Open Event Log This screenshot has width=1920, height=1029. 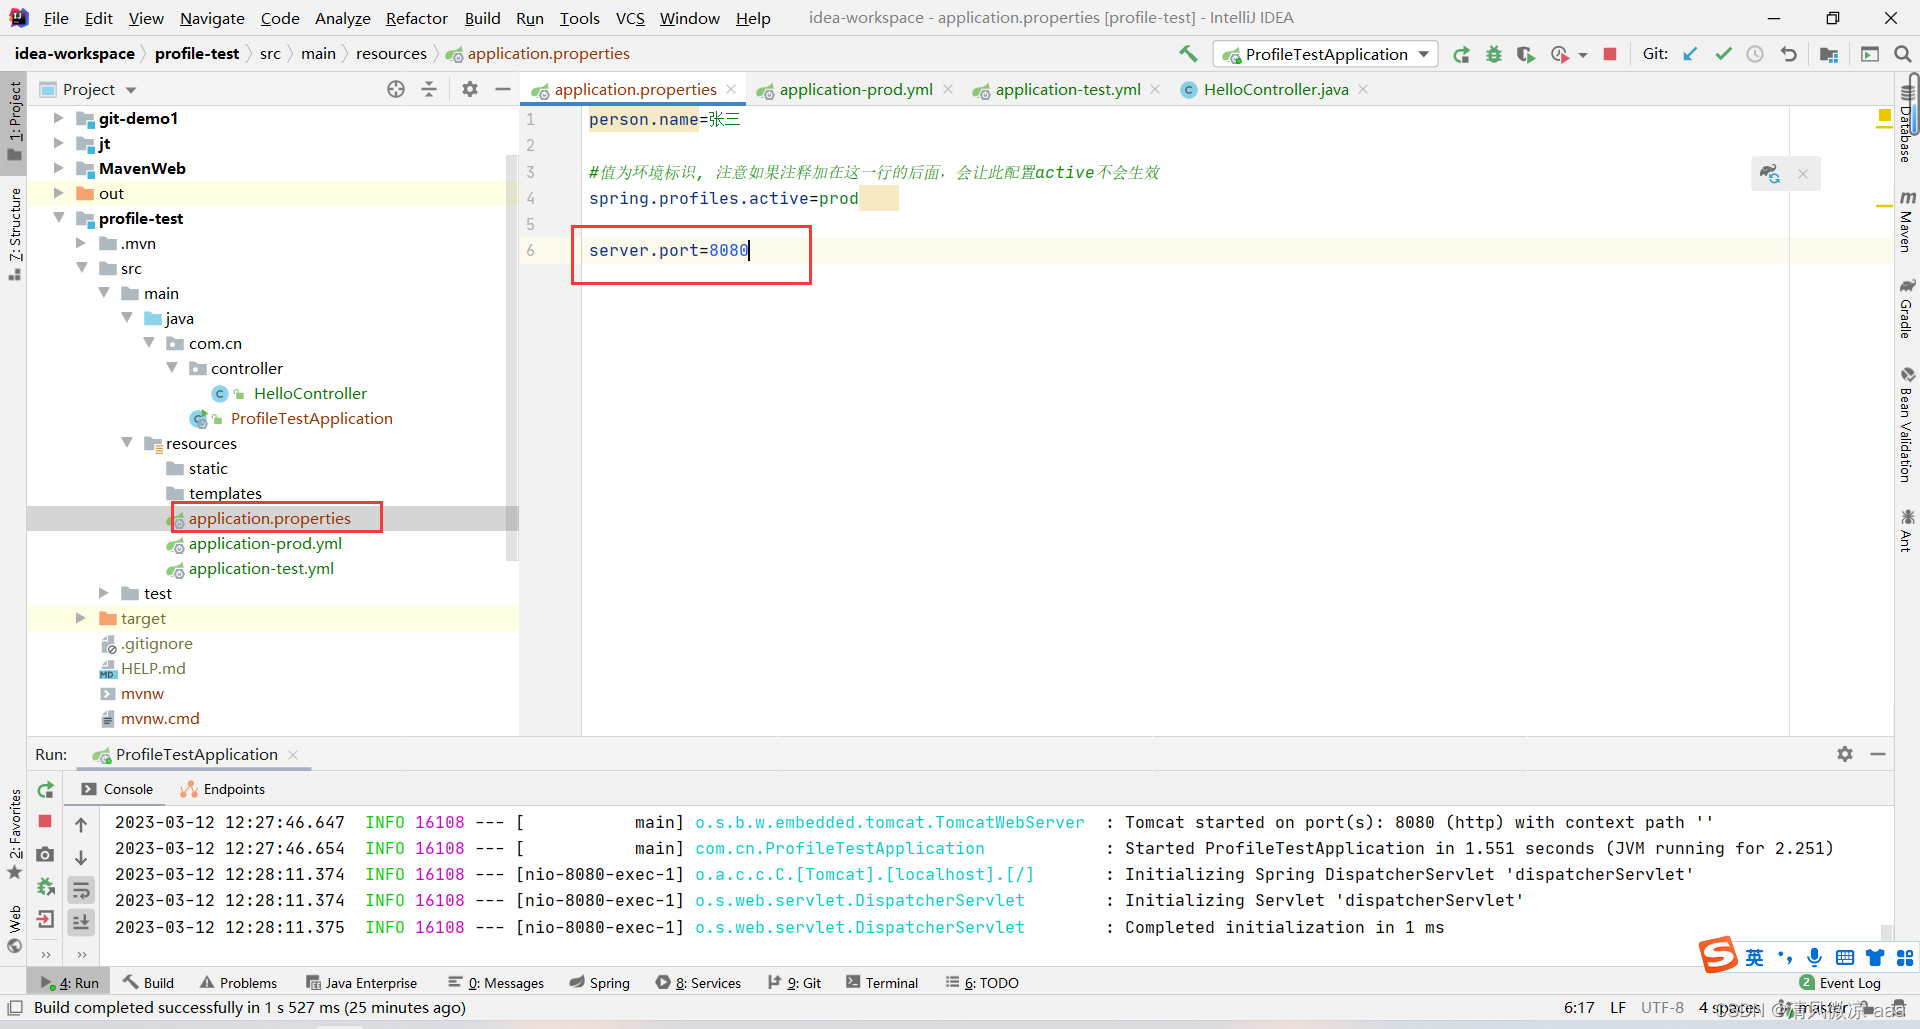click(1840, 983)
